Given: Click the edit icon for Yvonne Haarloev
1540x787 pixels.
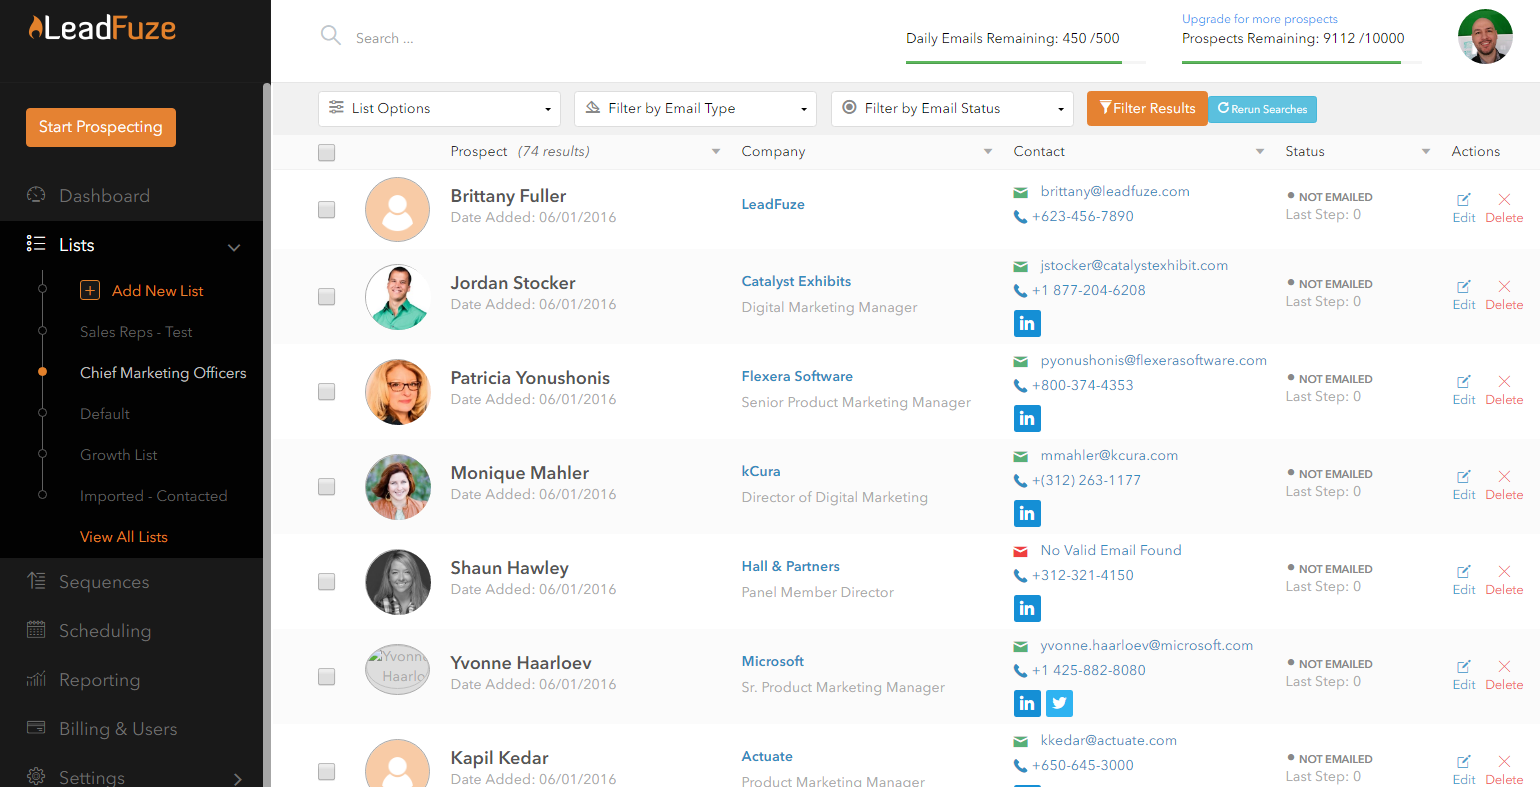Looking at the screenshot, I should (1464, 666).
